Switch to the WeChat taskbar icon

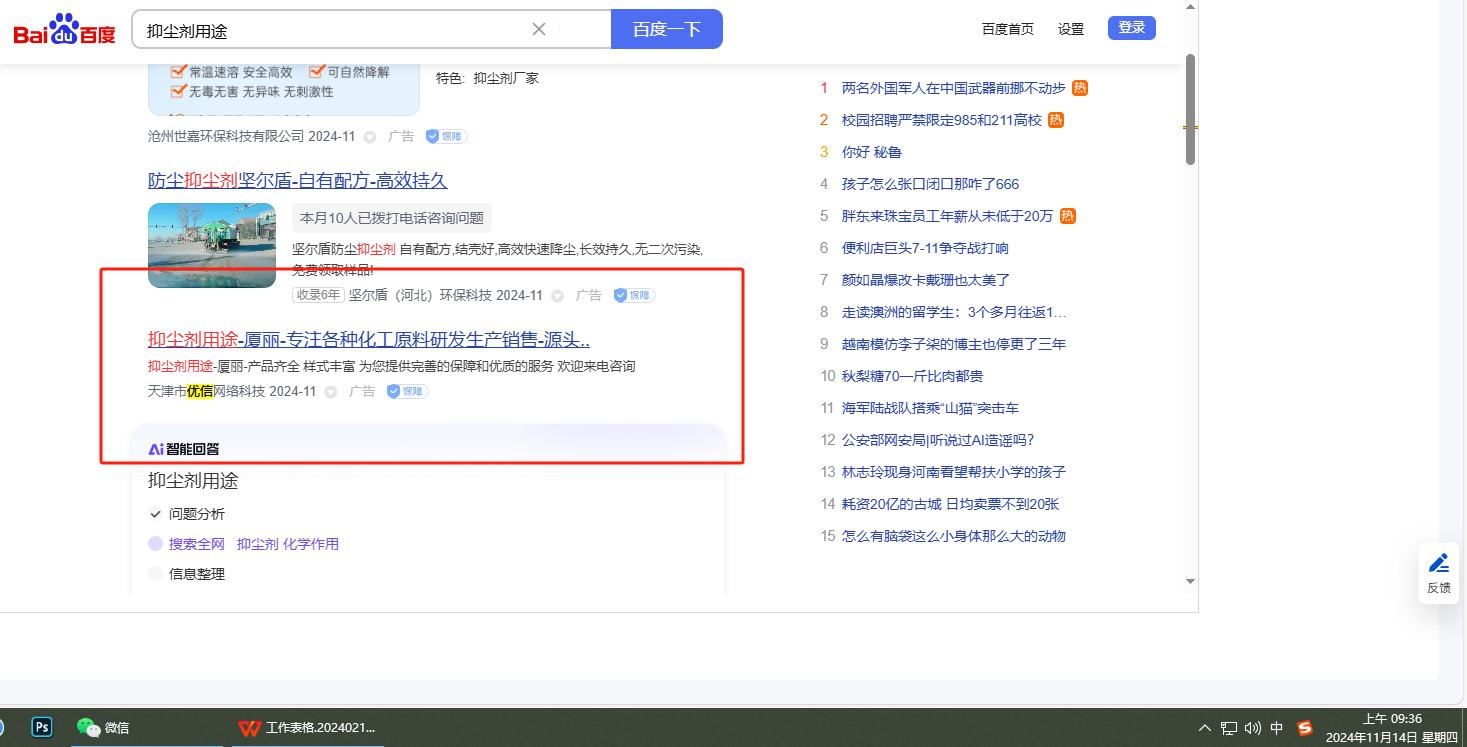coord(89,727)
